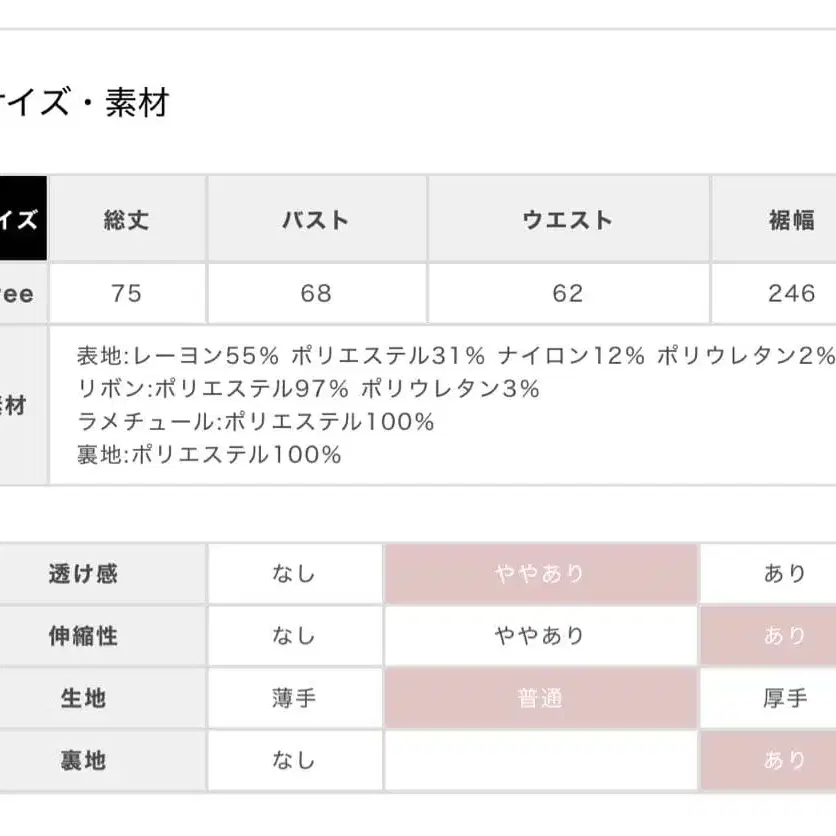Select highlighted ややあり in 透け感 row
The width and height of the screenshot is (836, 836).
[540, 574]
